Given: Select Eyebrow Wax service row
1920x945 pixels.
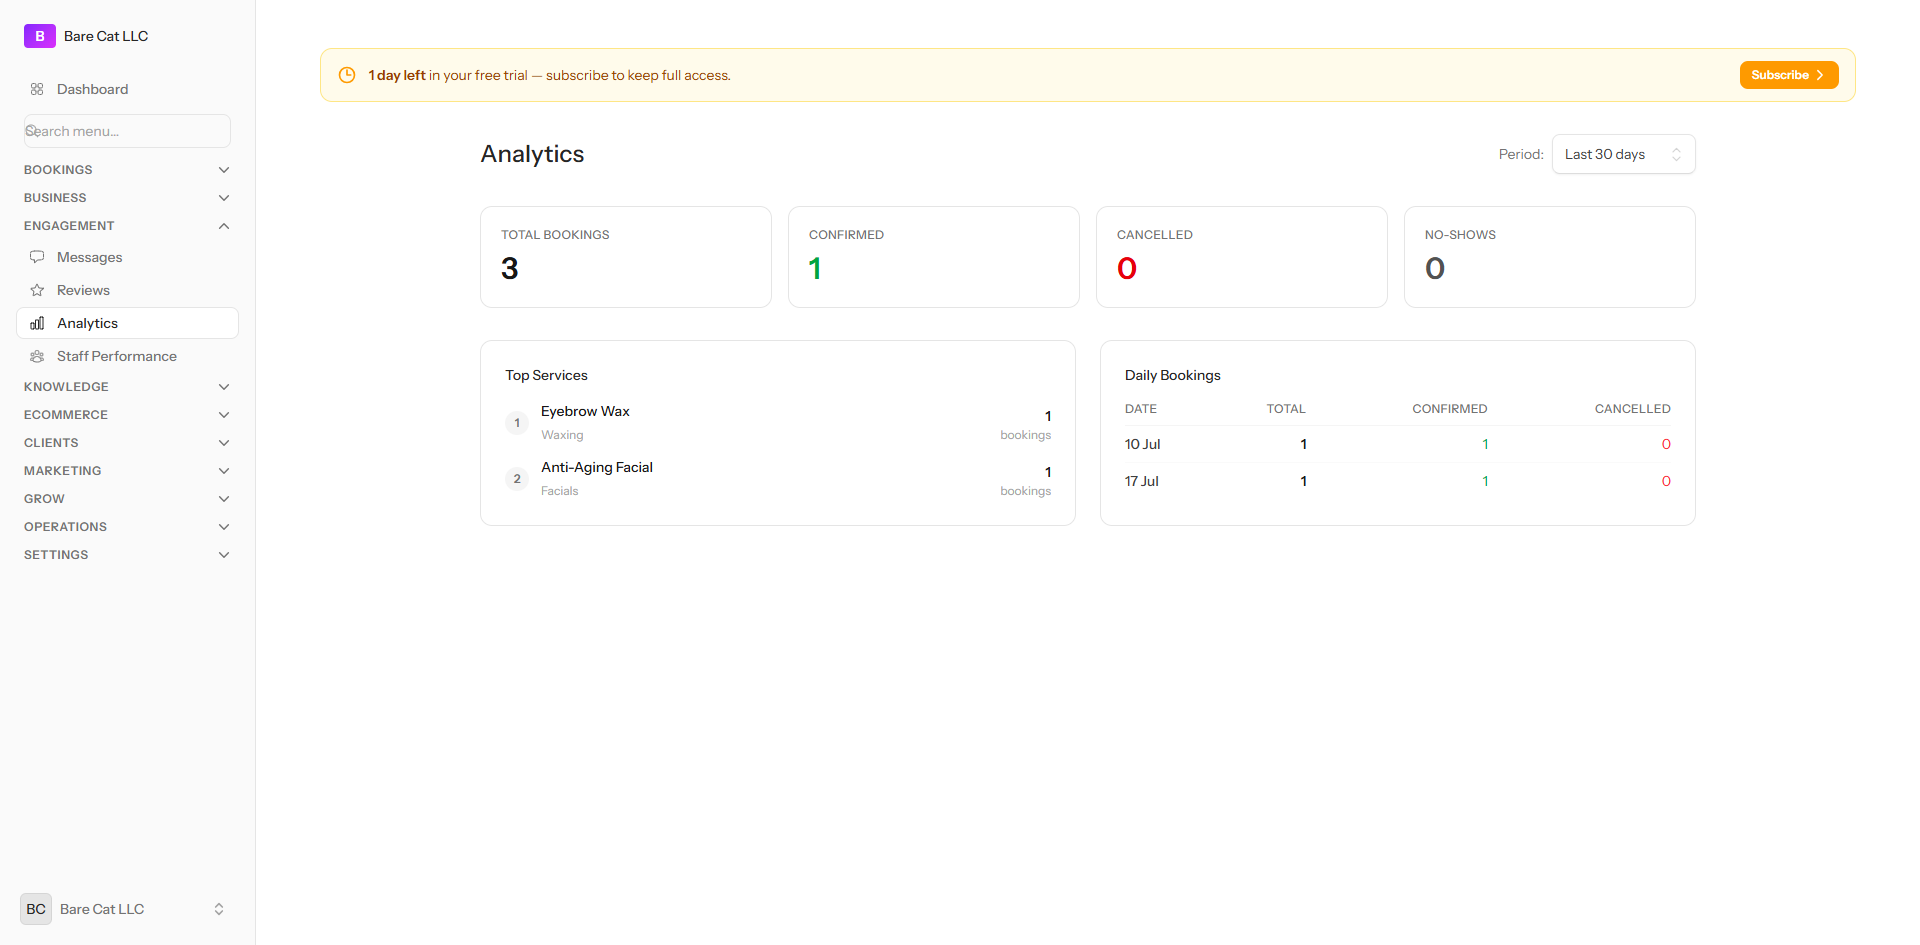Looking at the screenshot, I should tap(778, 422).
